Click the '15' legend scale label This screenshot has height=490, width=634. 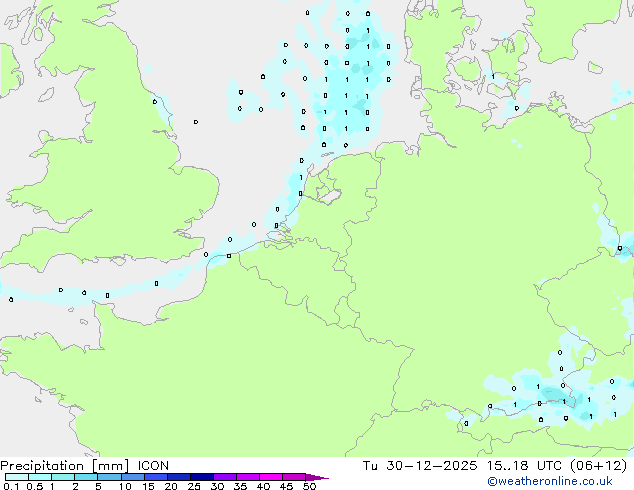coord(148,486)
